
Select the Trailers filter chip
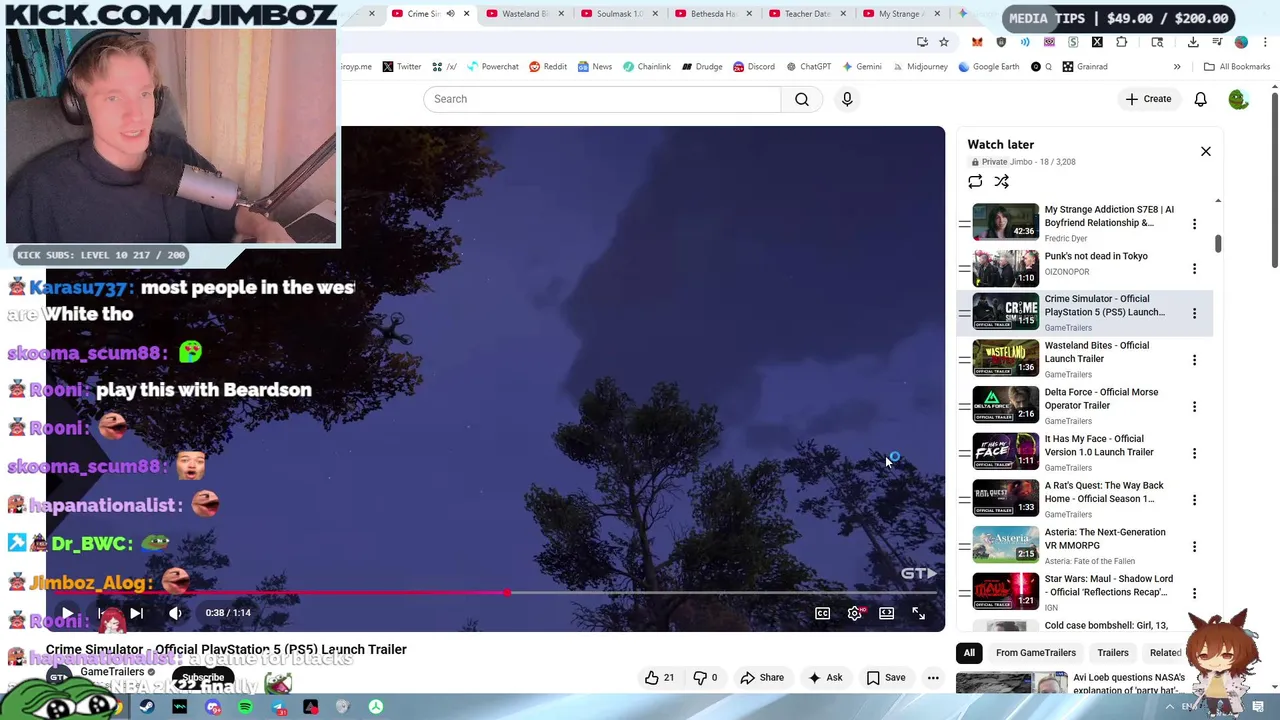coord(1113,653)
